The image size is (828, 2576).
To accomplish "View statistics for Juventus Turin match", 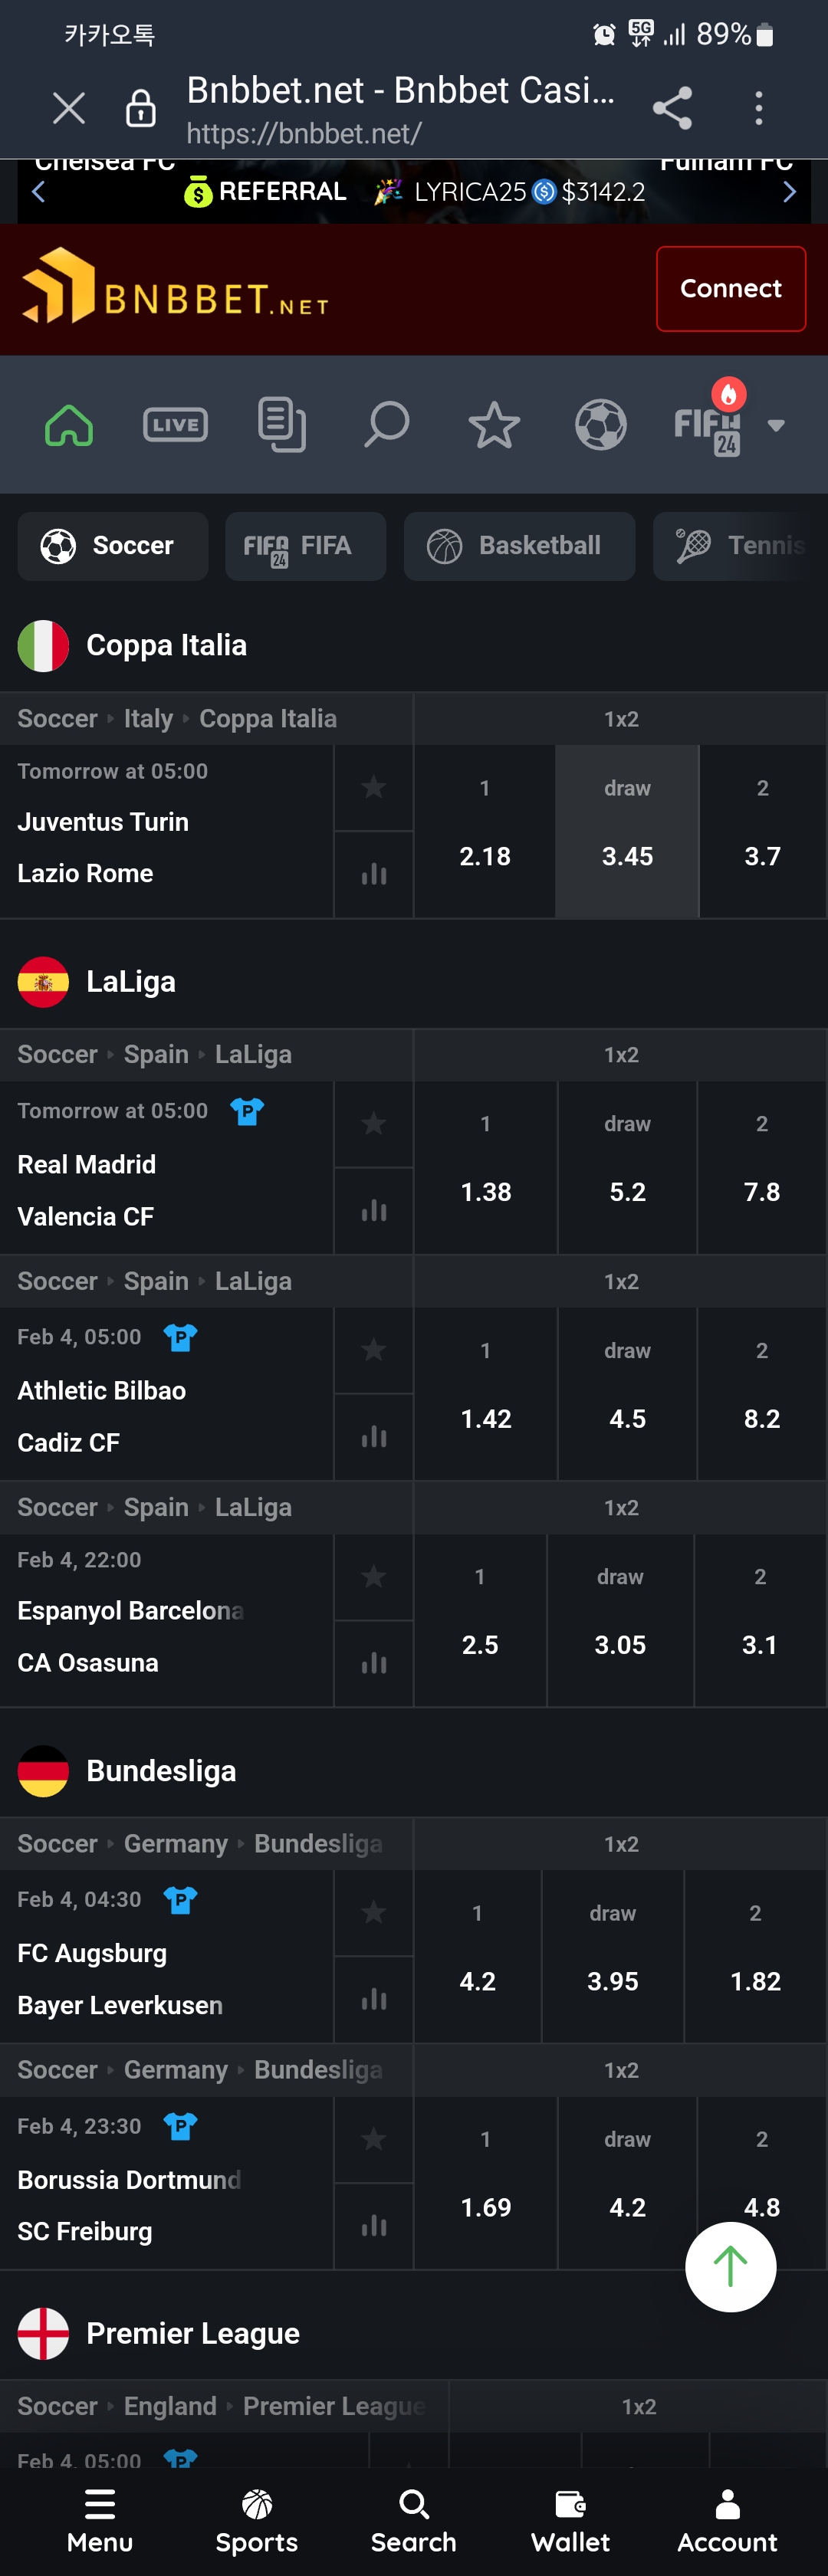I will 374,875.
